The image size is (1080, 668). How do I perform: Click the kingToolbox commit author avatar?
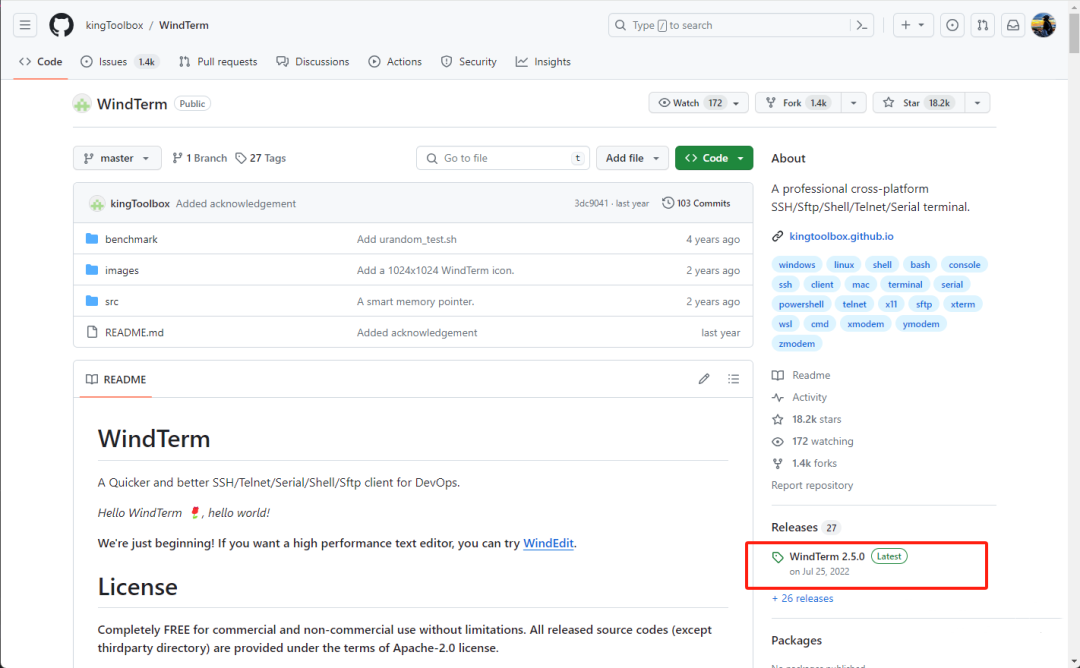coord(96,204)
